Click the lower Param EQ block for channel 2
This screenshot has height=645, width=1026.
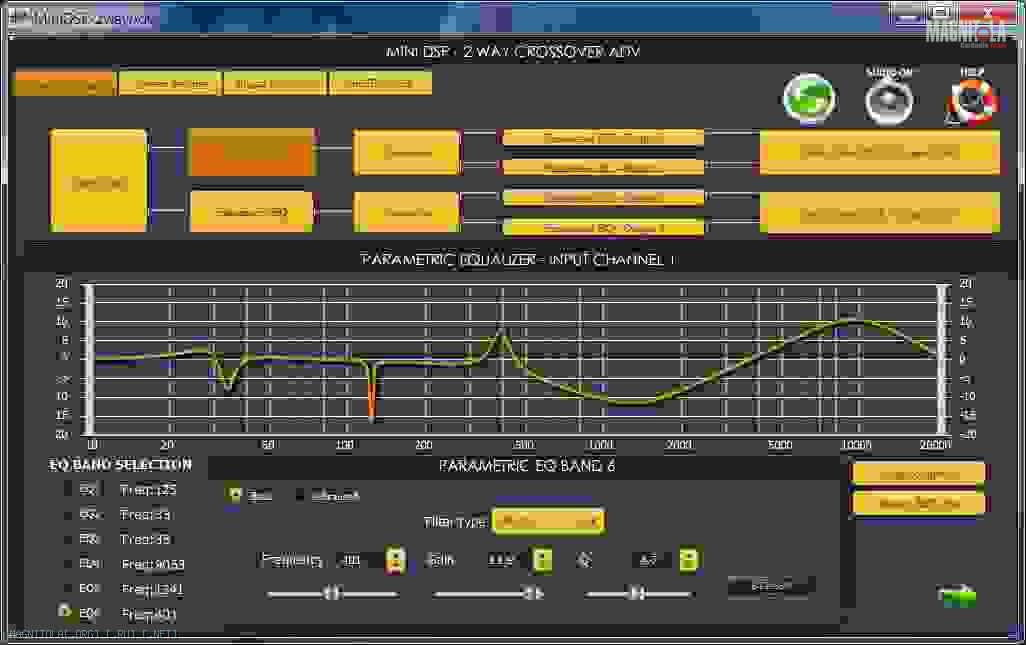pos(251,211)
